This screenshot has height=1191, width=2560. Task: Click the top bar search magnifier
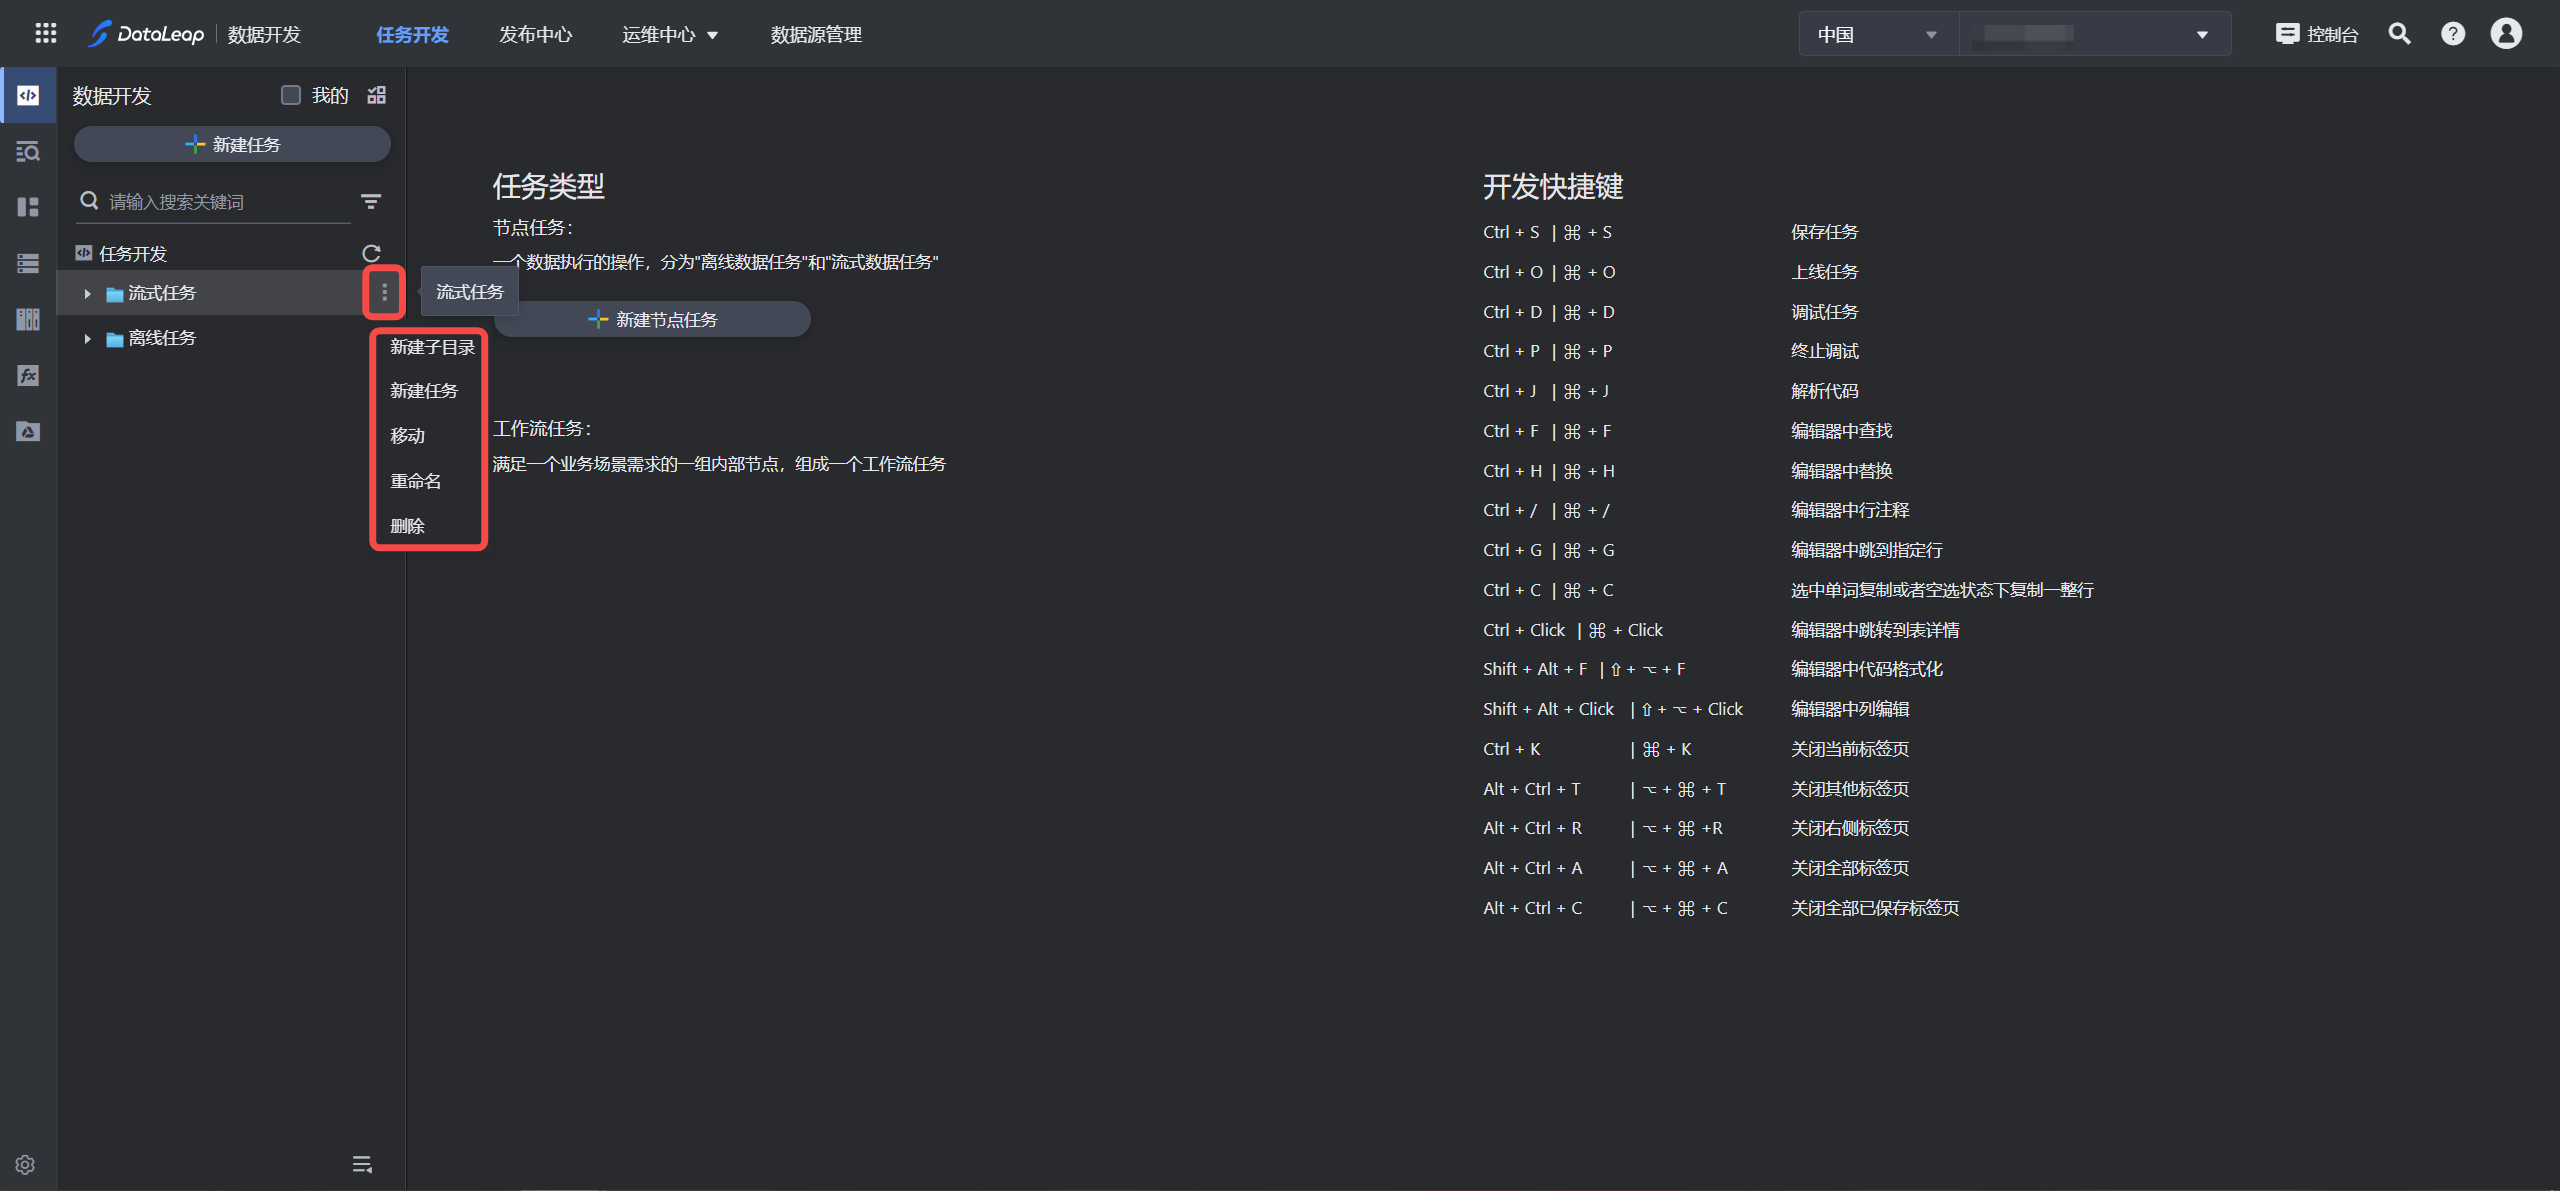coord(2399,34)
